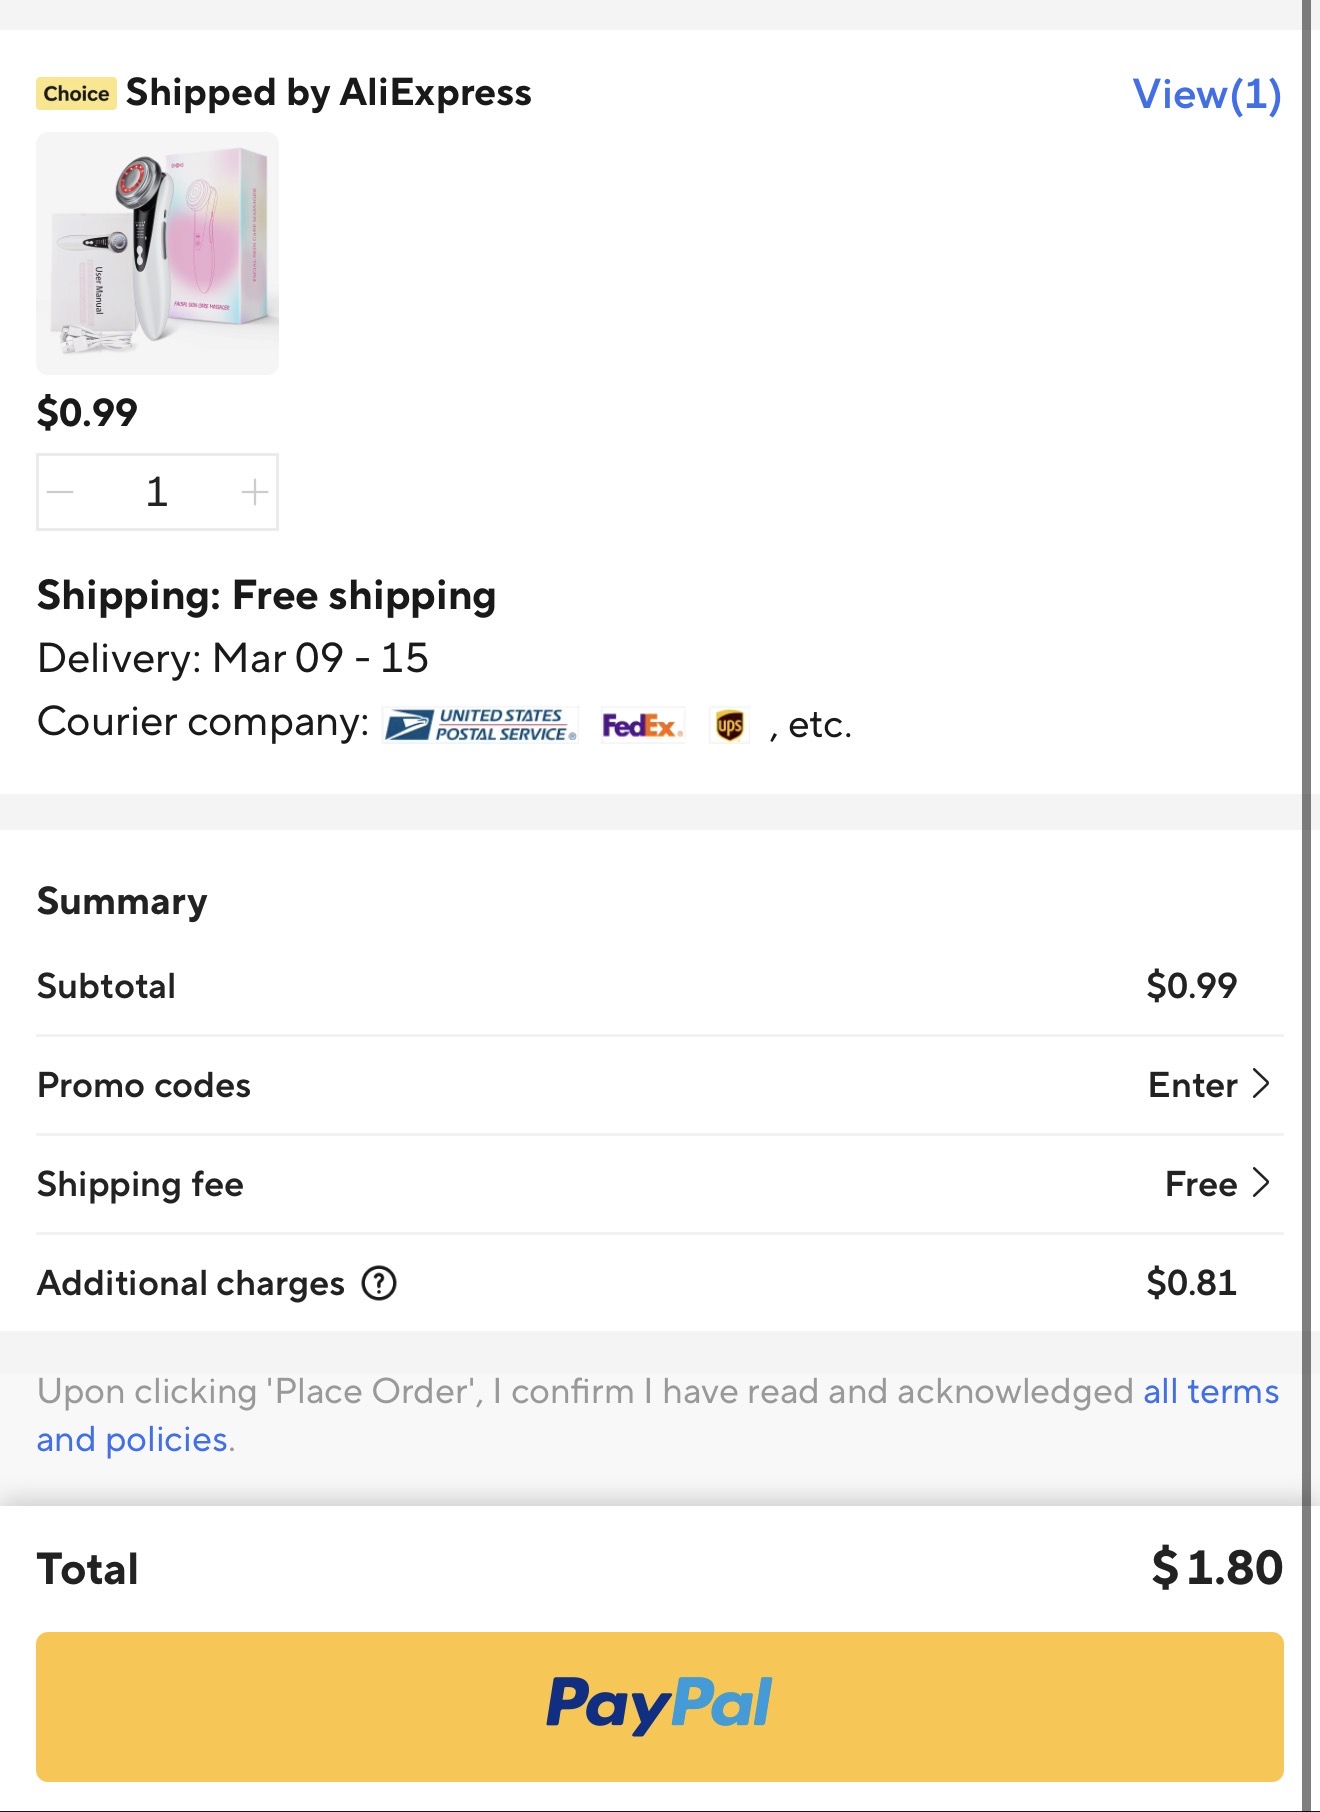The image size is (1320, 1812).
Task: Click the yellow Choice badge
Action: pos(76,93)
